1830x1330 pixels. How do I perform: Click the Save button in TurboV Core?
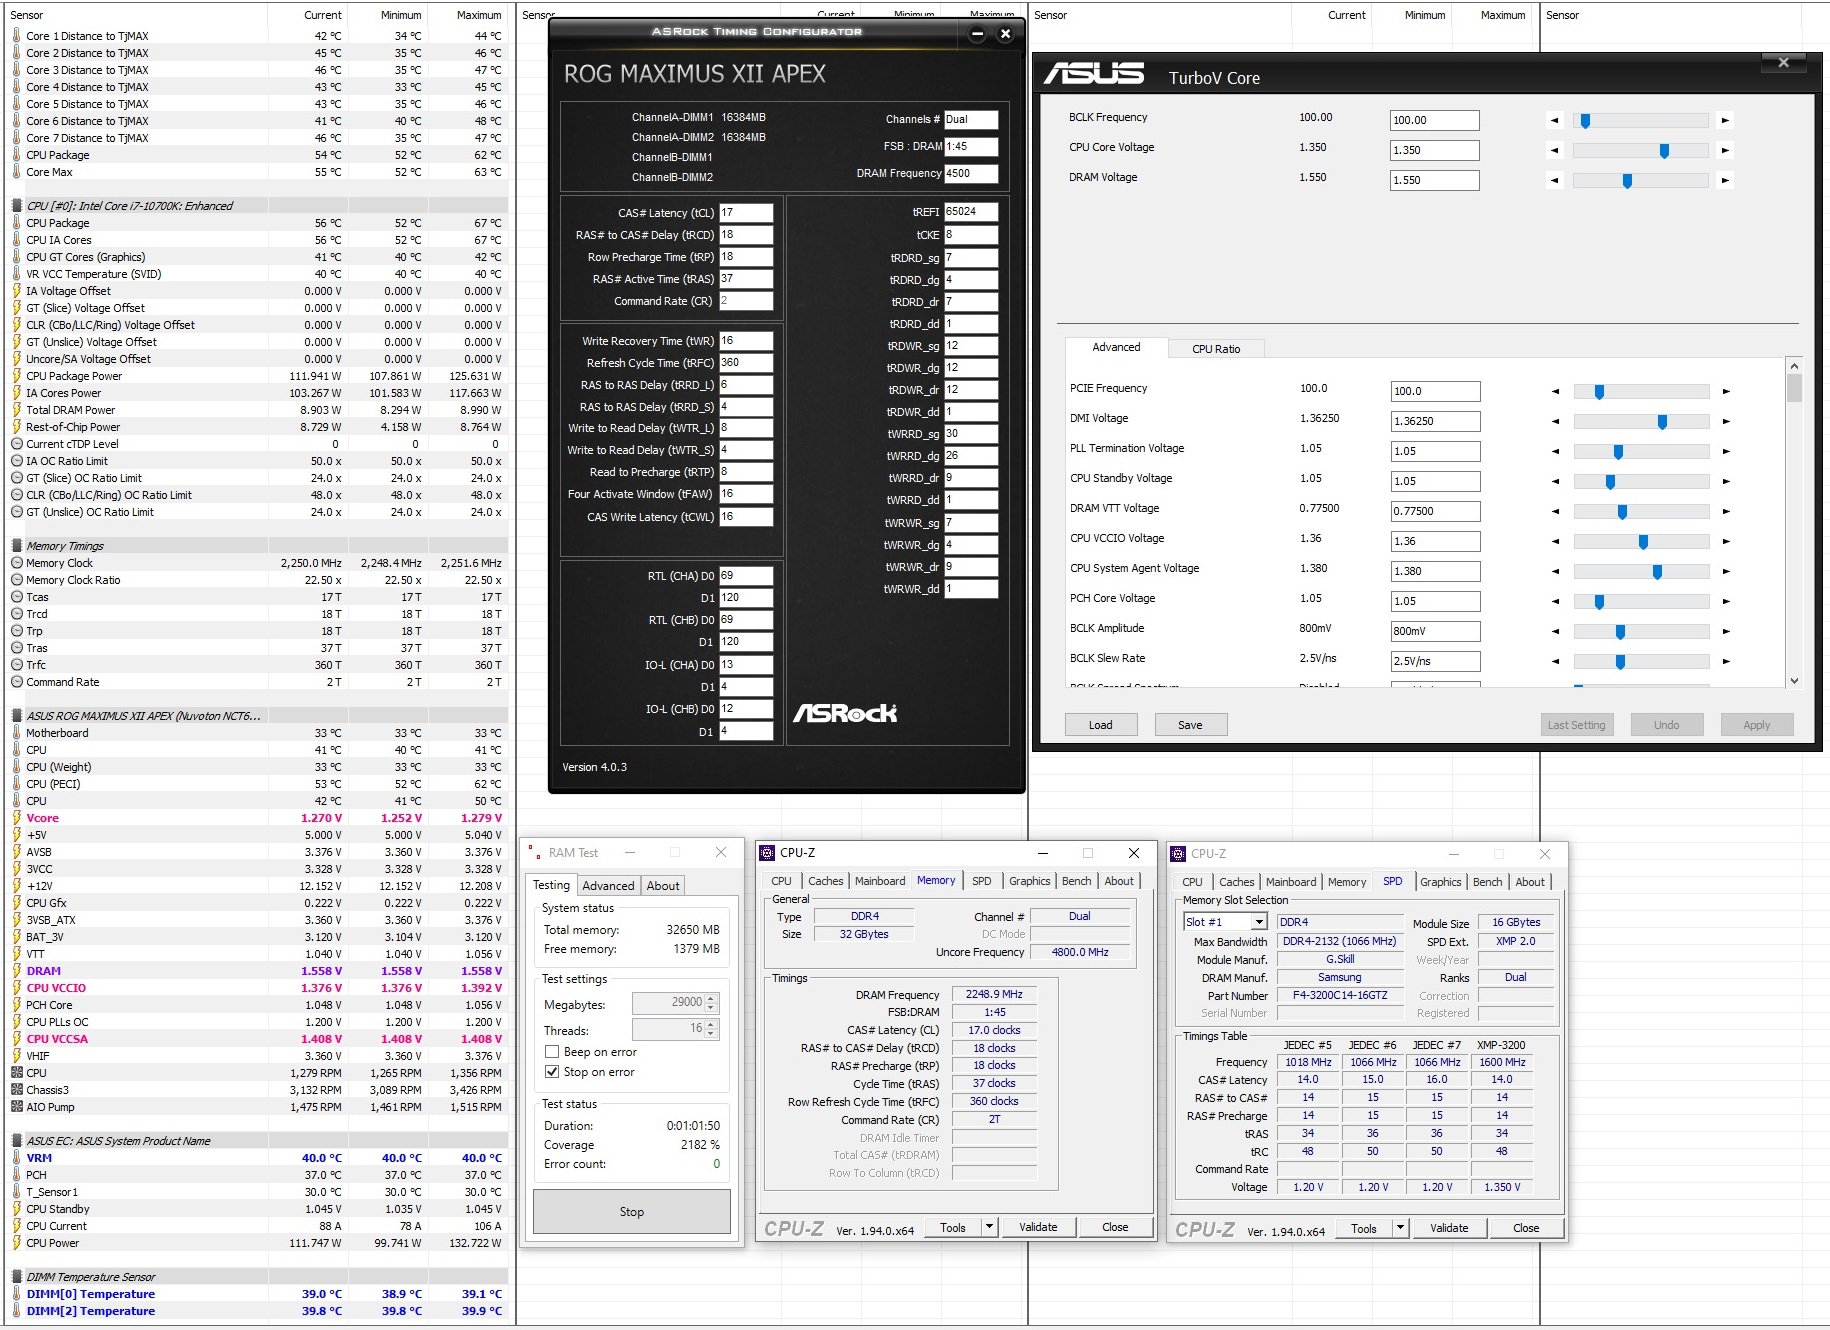(x=1190, y=725)
